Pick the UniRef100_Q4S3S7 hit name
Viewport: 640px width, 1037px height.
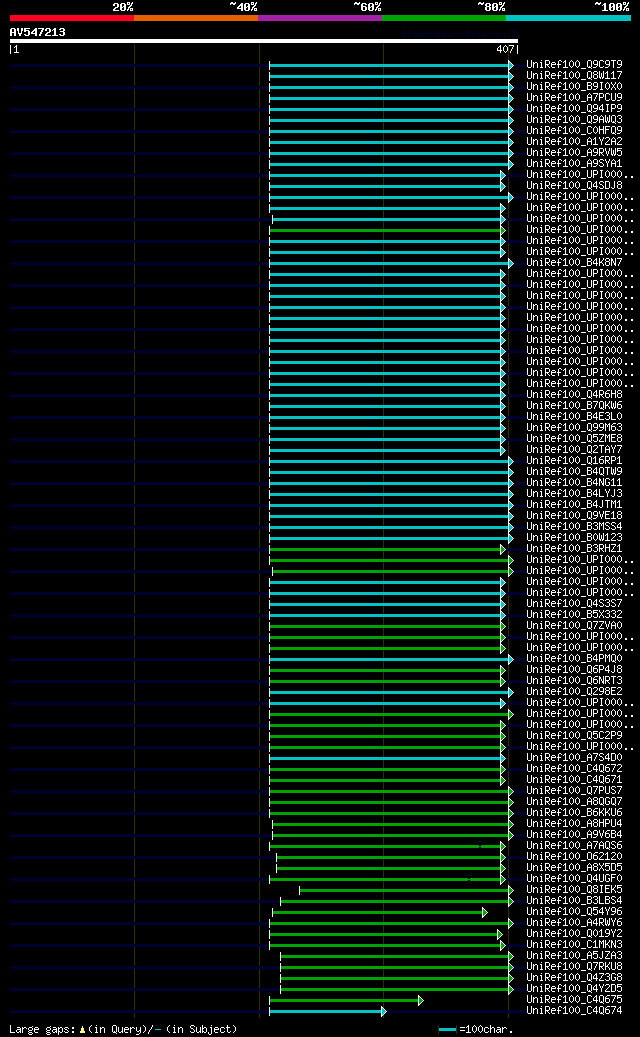[574, 604]
